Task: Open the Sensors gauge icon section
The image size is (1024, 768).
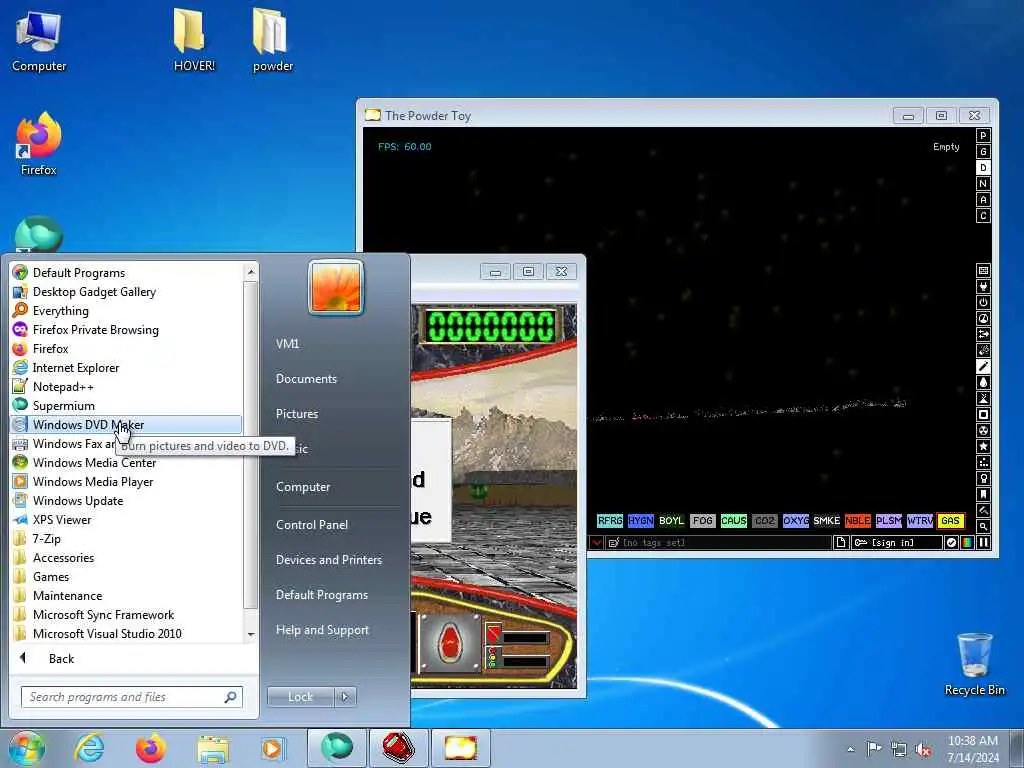Action: point(984,319)
